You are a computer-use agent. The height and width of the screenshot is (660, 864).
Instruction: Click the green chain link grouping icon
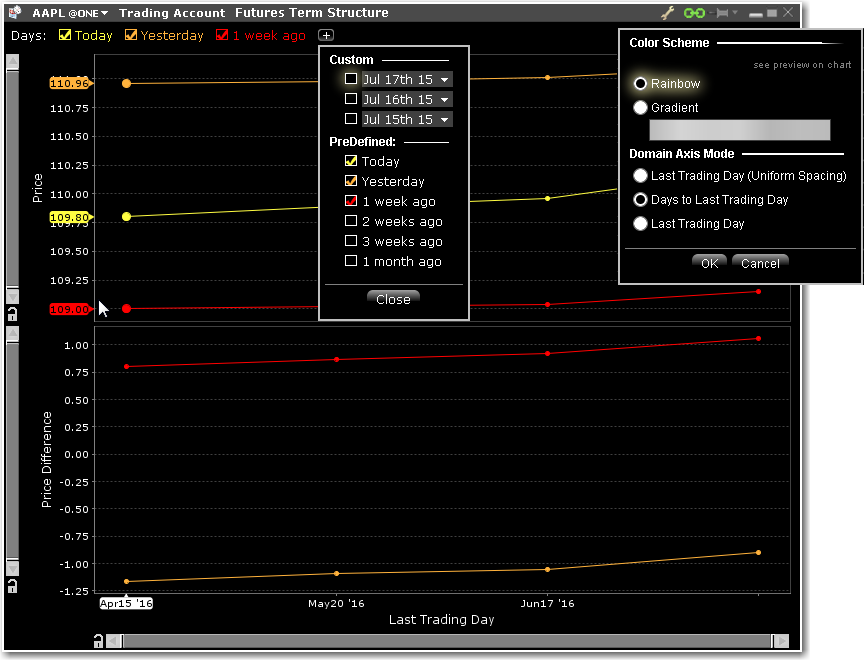(694, 13)
